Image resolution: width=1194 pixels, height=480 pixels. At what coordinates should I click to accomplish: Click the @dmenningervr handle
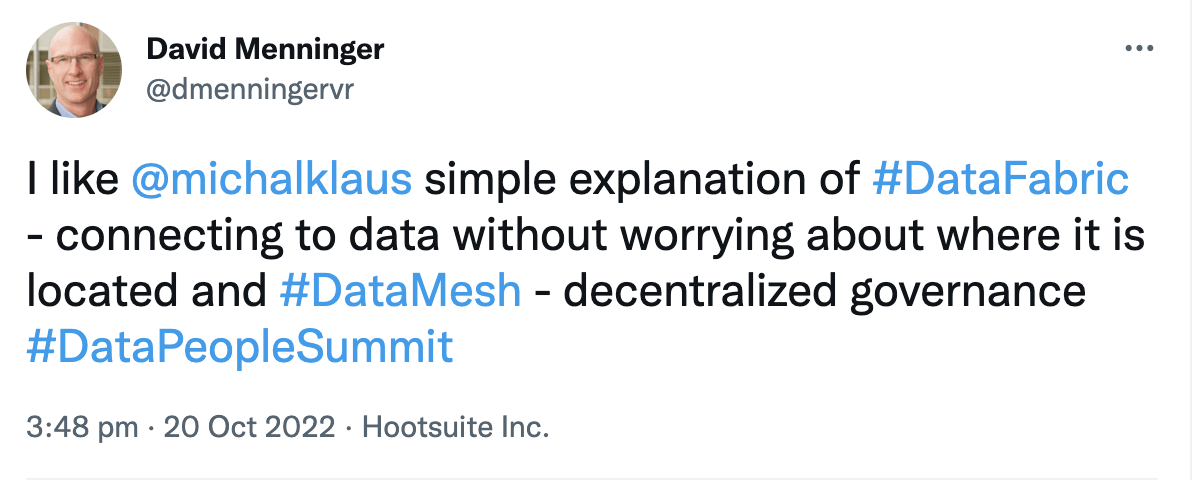click(250, 89)
